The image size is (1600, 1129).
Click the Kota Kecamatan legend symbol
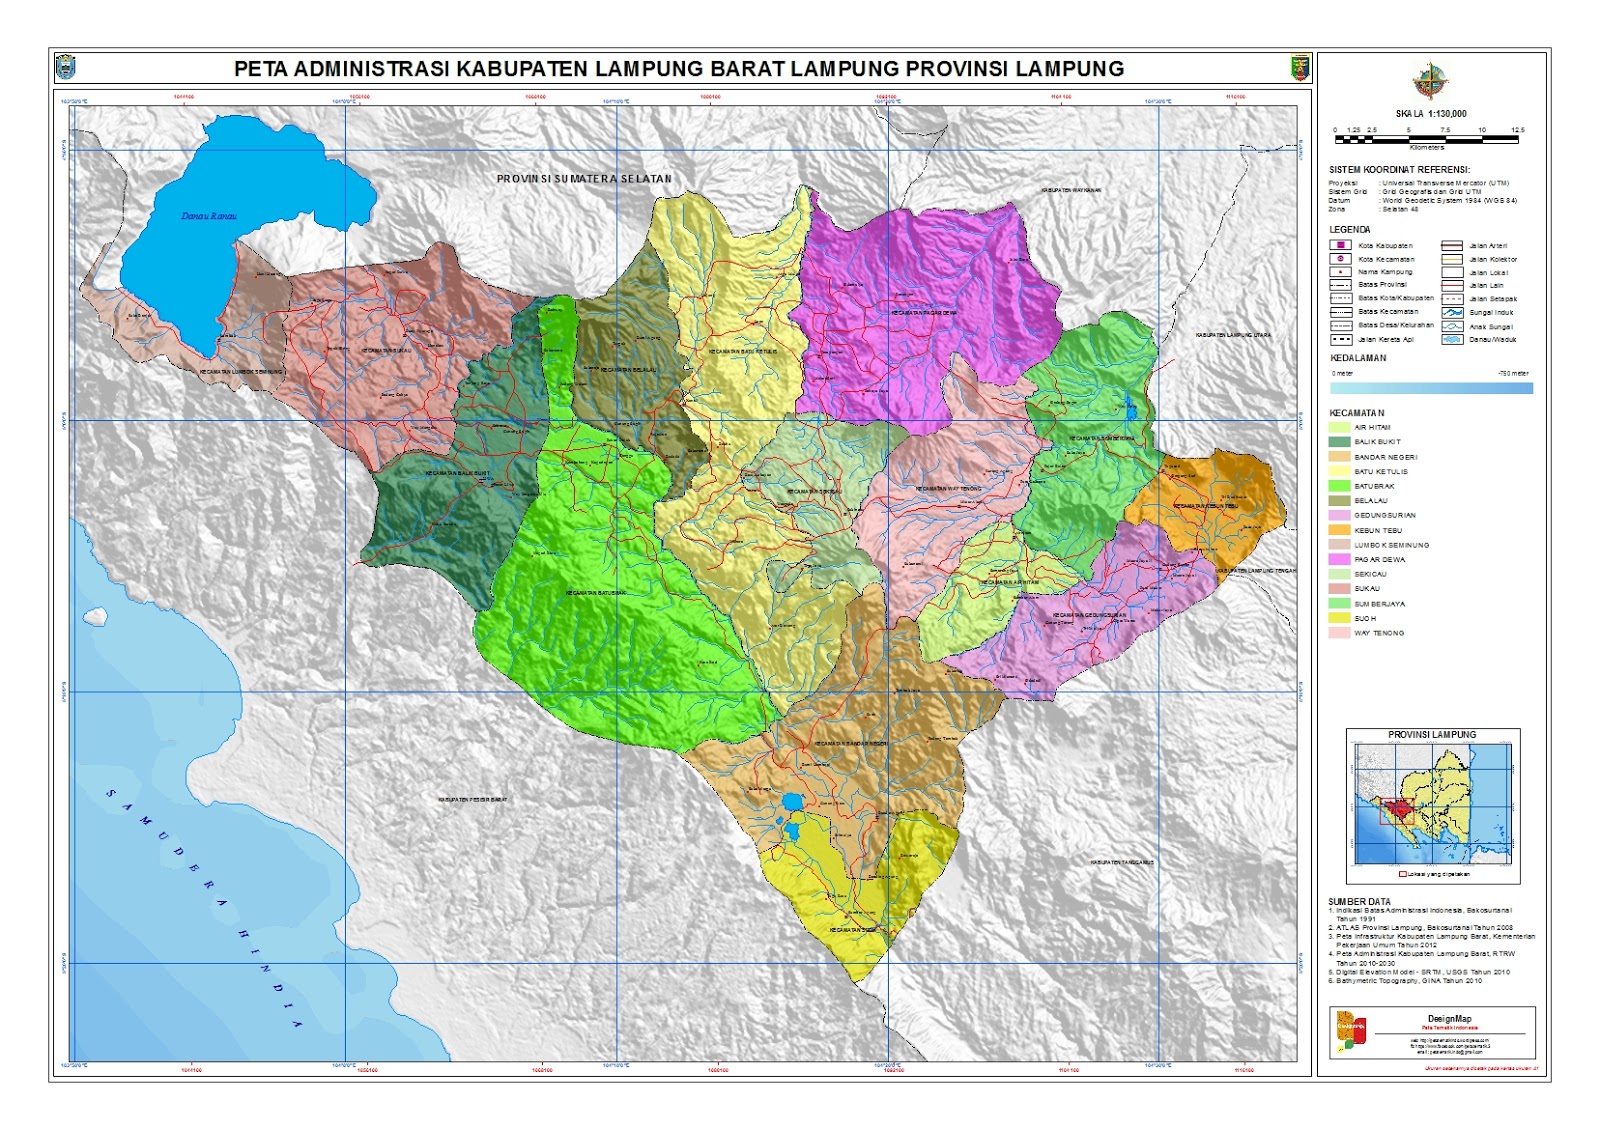point(1340,259)
